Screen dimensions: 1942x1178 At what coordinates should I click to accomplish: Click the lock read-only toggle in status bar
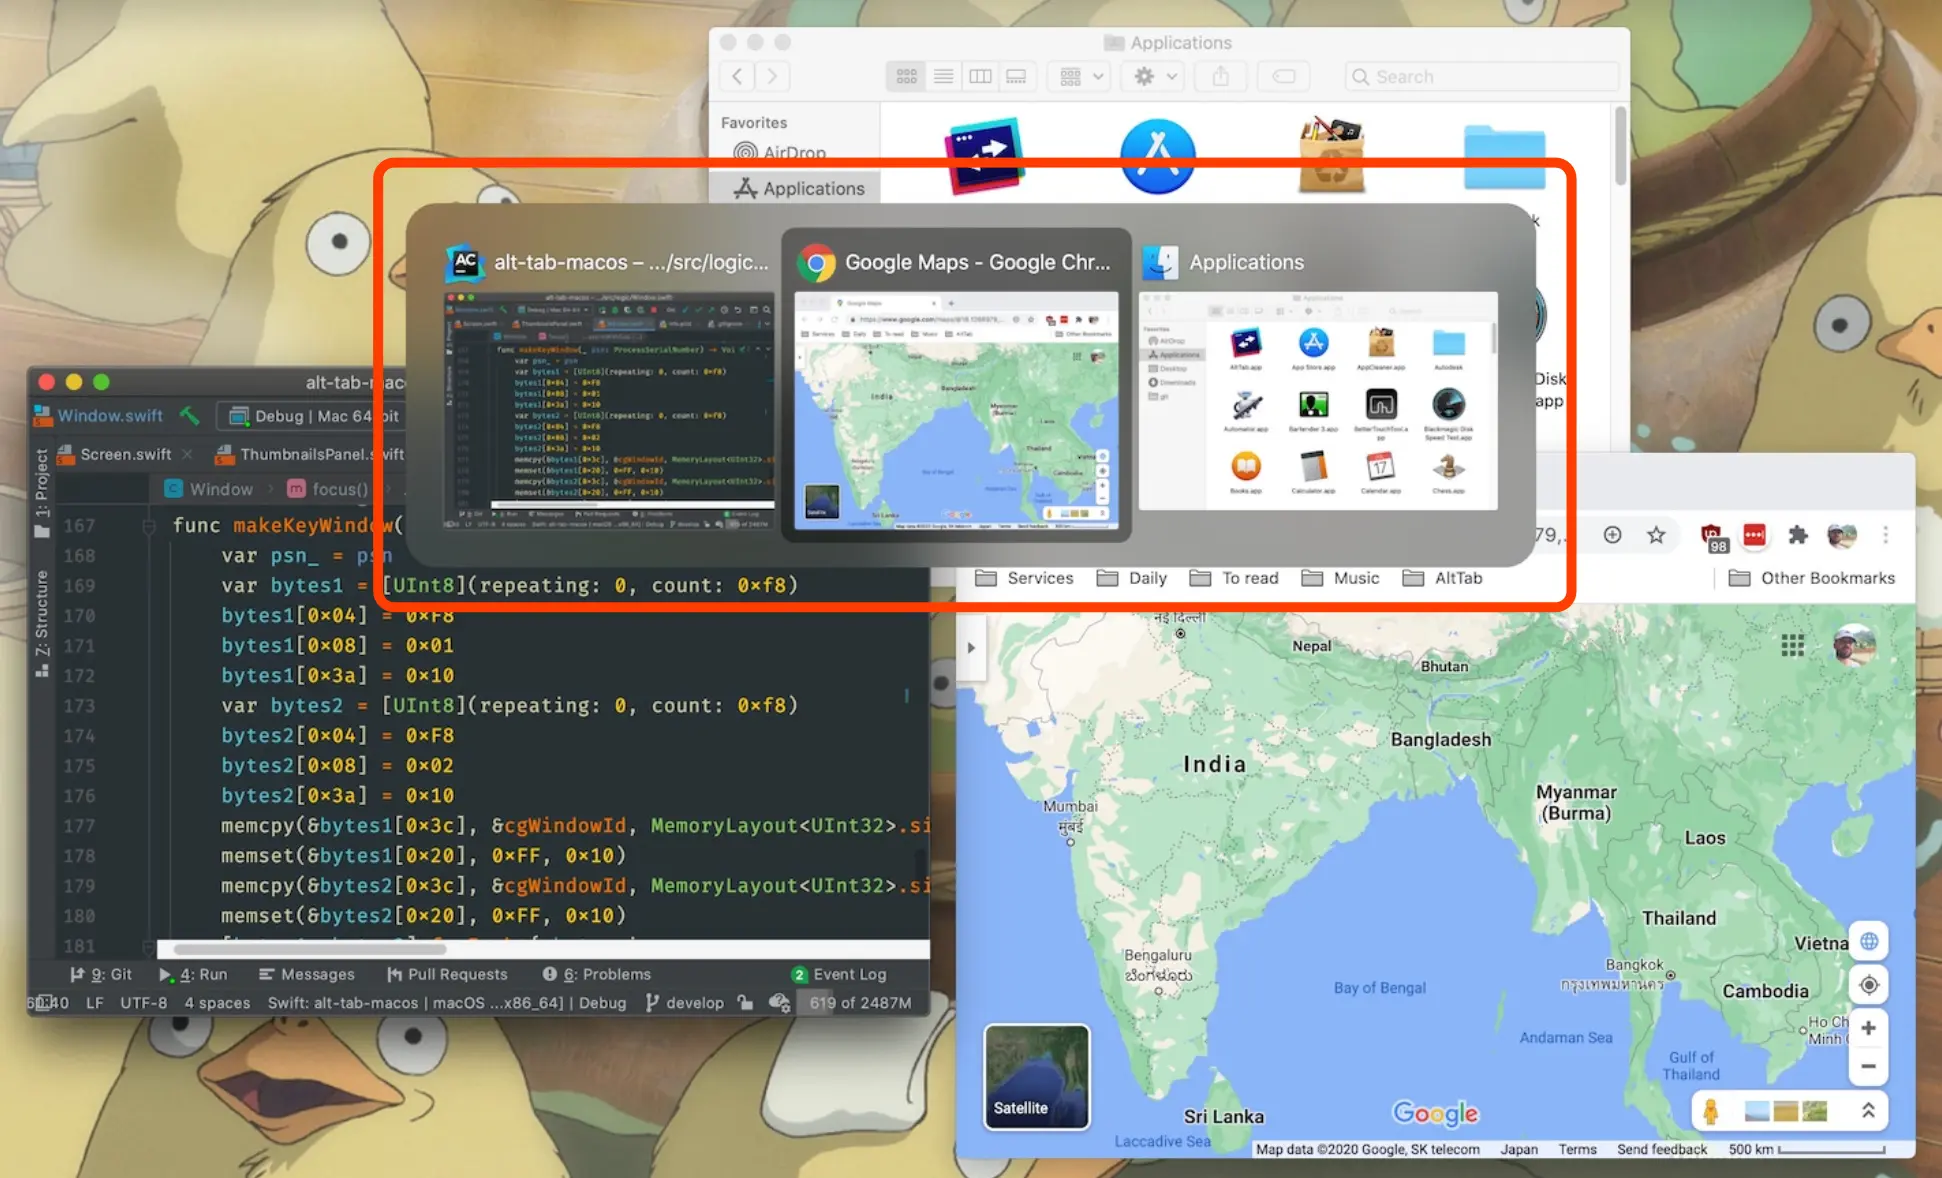point(745,1003)
